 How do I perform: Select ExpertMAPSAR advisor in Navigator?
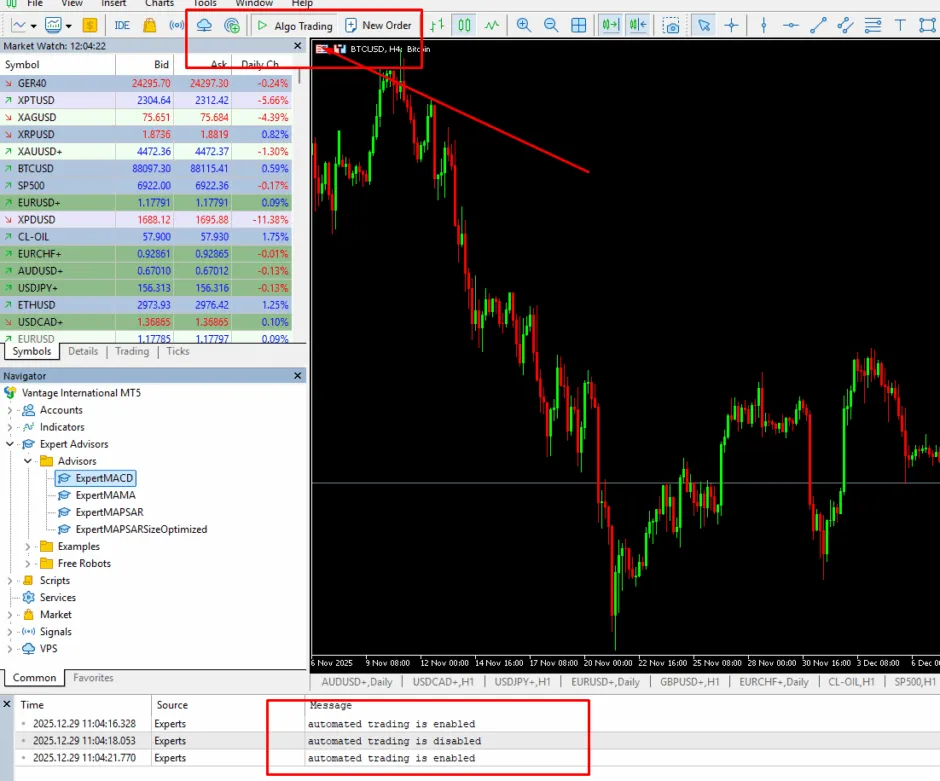pyautogui.click(x=109, y=512)
